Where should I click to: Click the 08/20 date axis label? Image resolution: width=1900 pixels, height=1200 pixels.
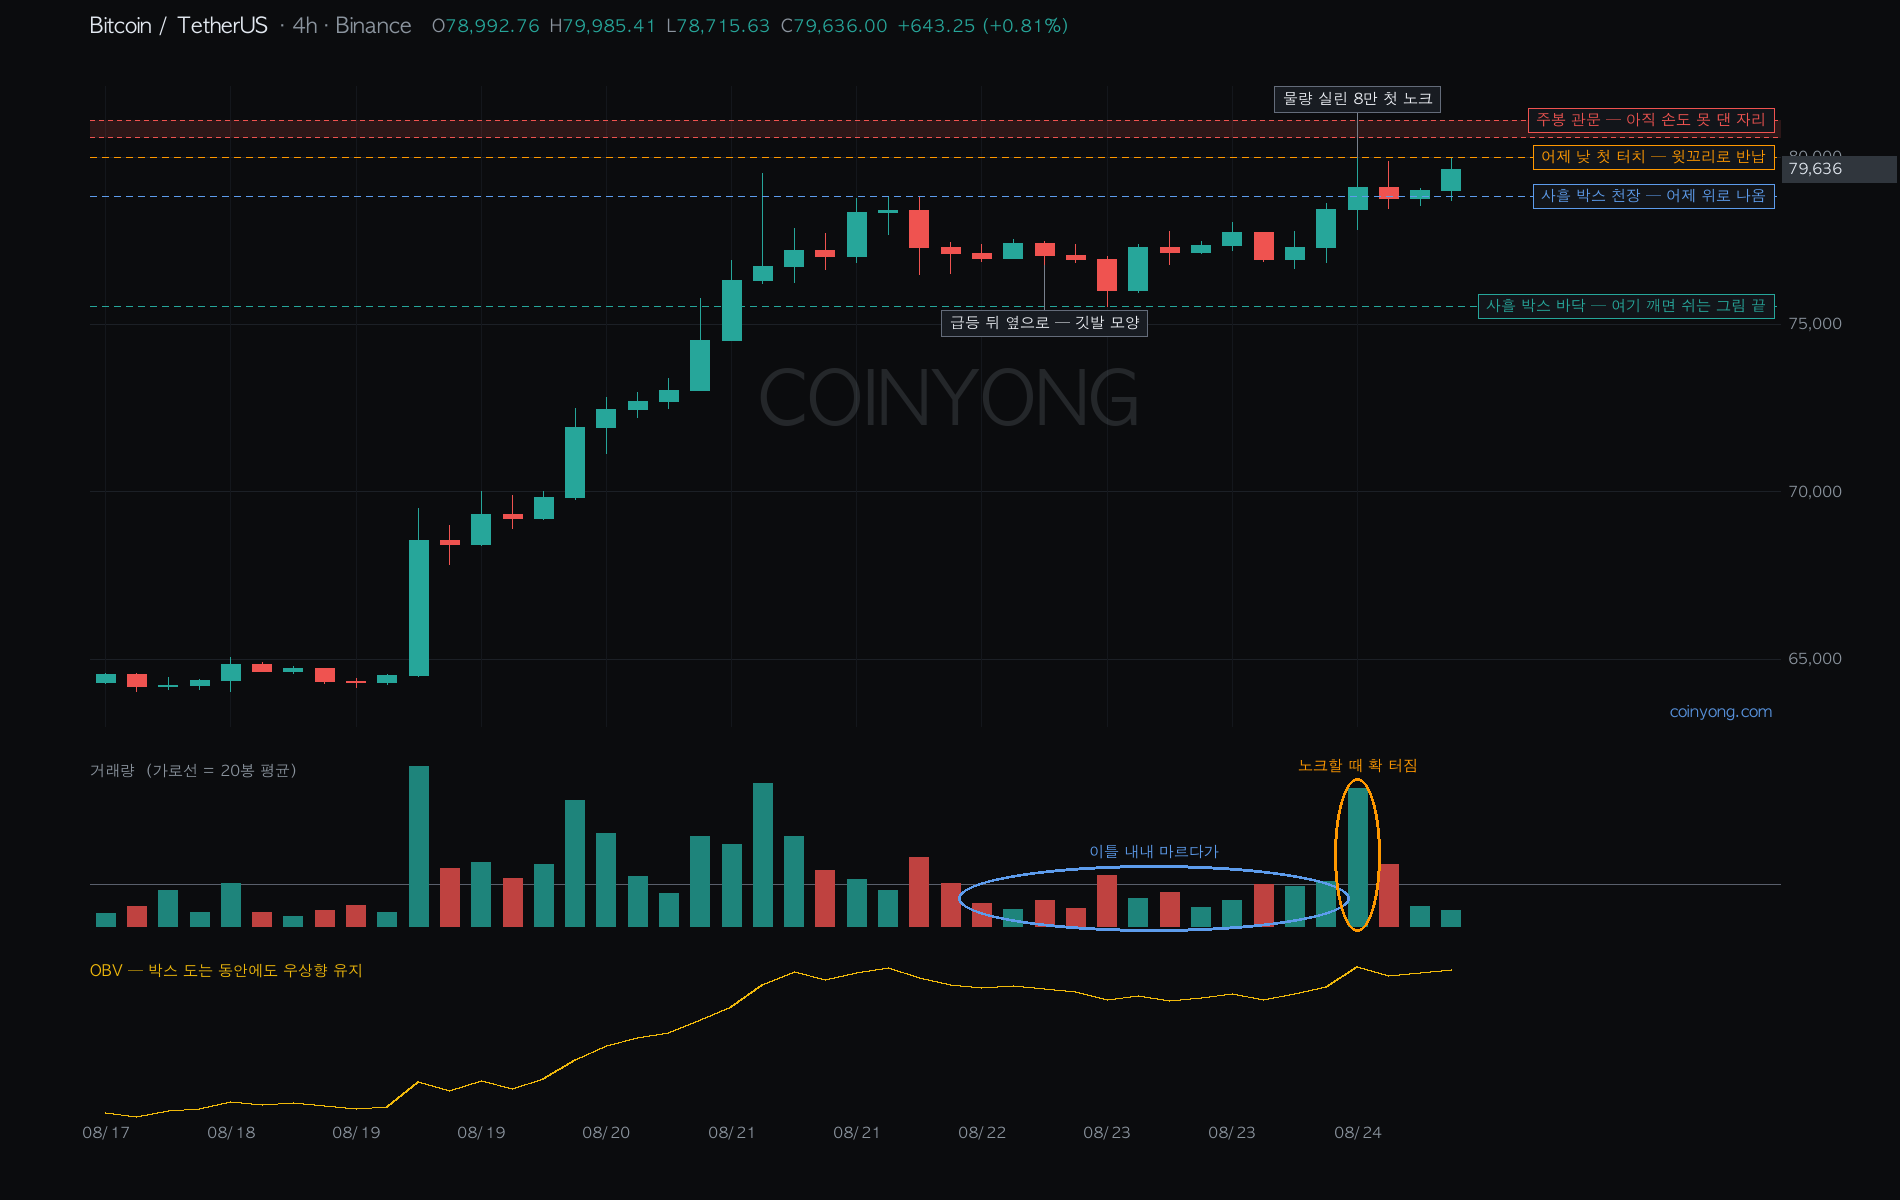click(x=606, y=1133)
